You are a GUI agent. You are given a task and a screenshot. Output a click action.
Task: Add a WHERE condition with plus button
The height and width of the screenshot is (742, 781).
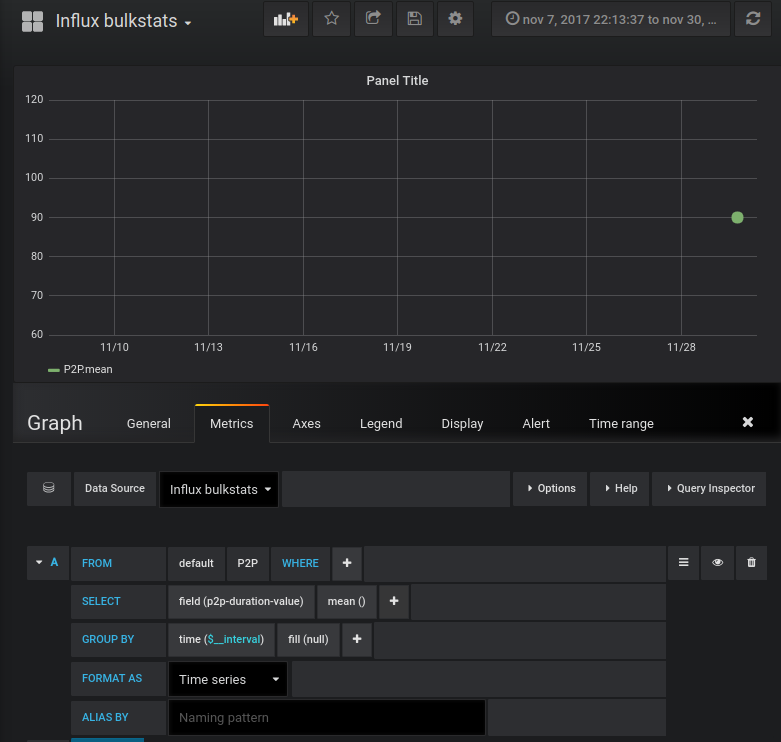347,563
